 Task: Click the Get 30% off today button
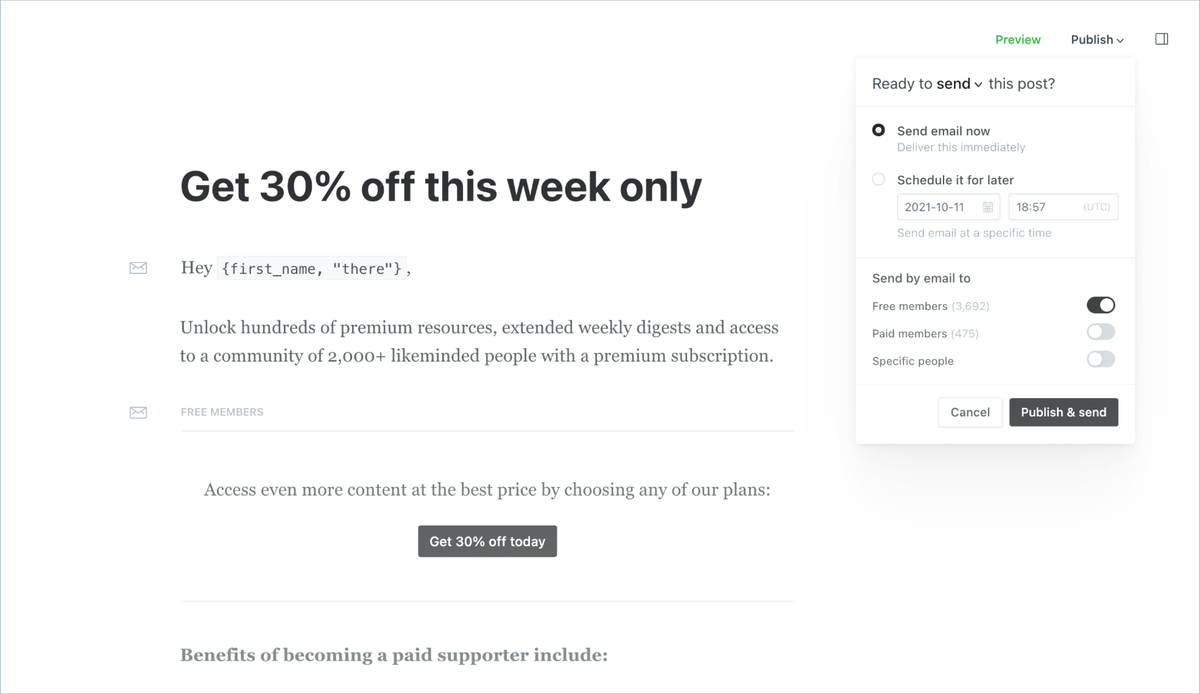pos(487,541)
